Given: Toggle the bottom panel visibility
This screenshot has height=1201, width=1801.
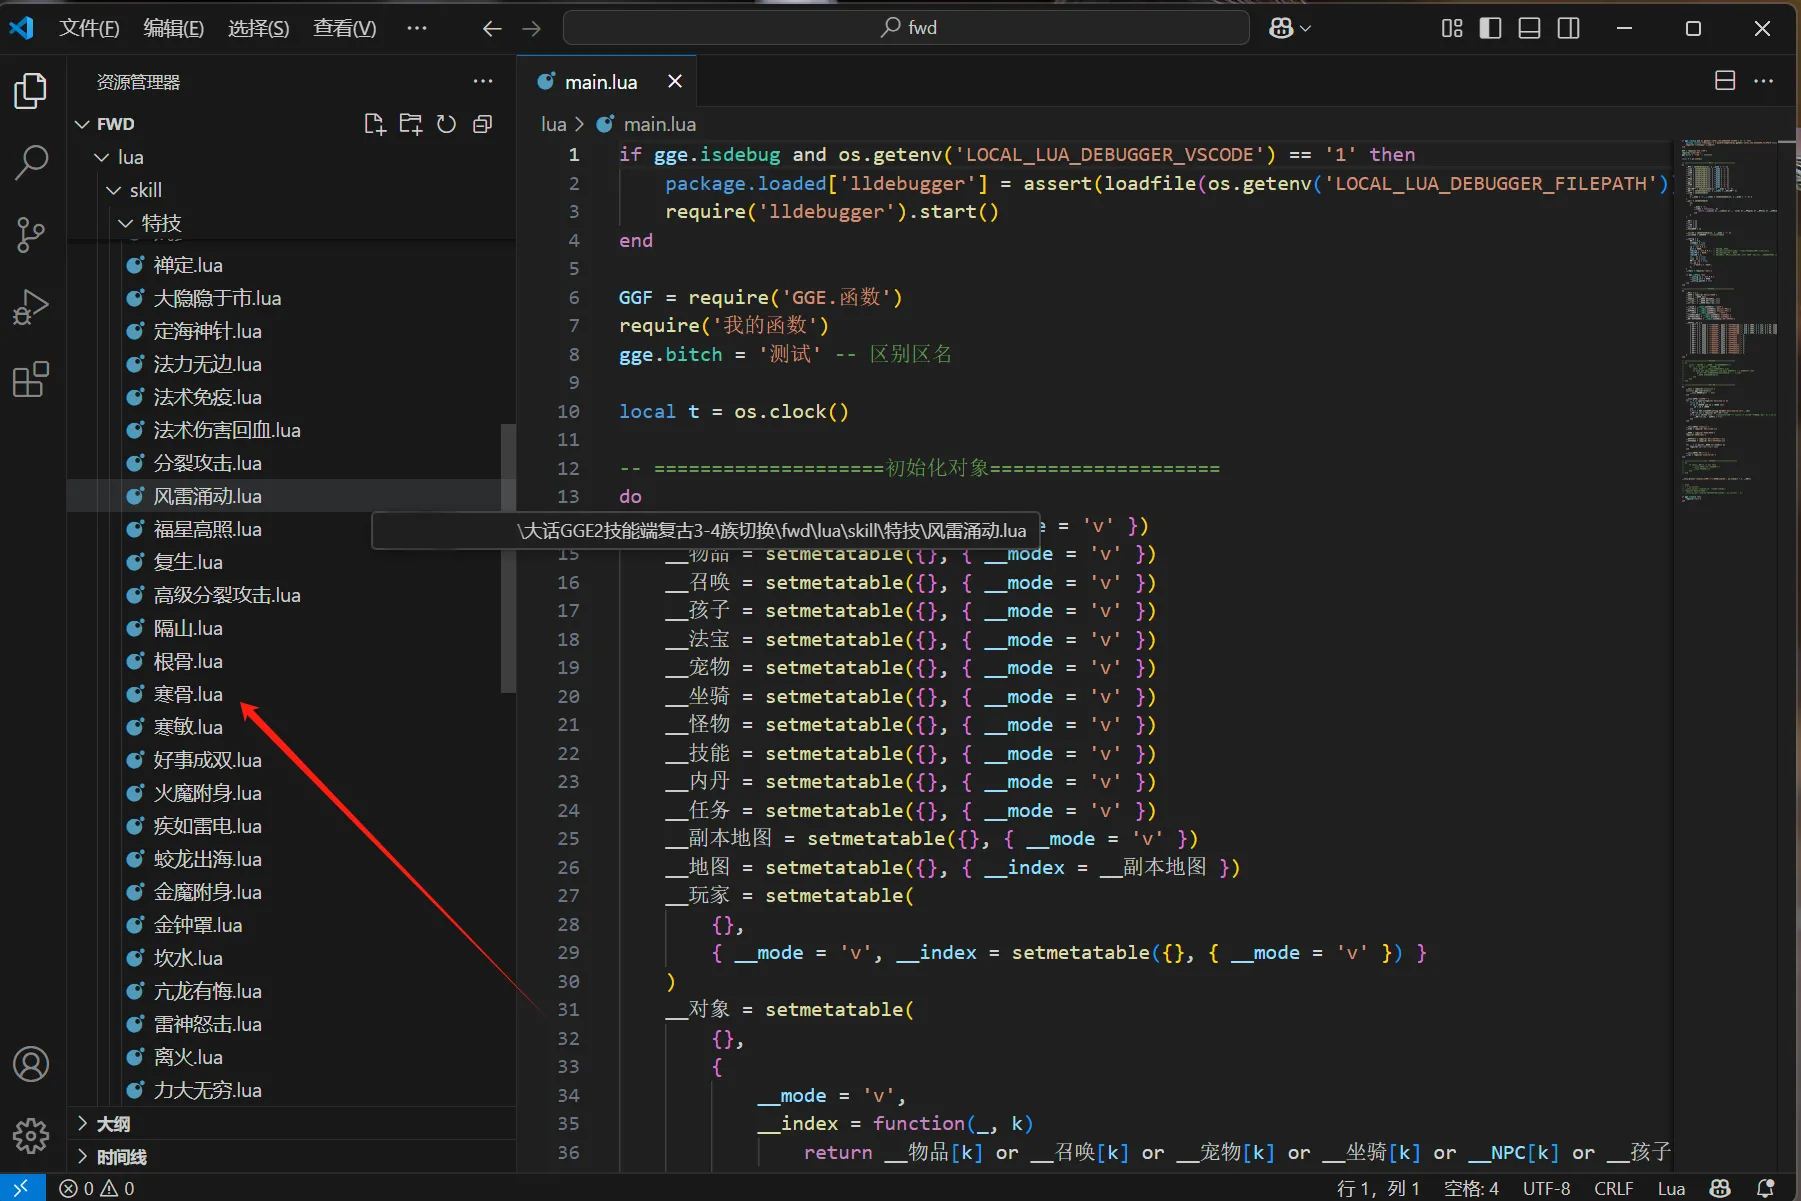Looking at the screenshot, I should click(x=1529, y=28).
